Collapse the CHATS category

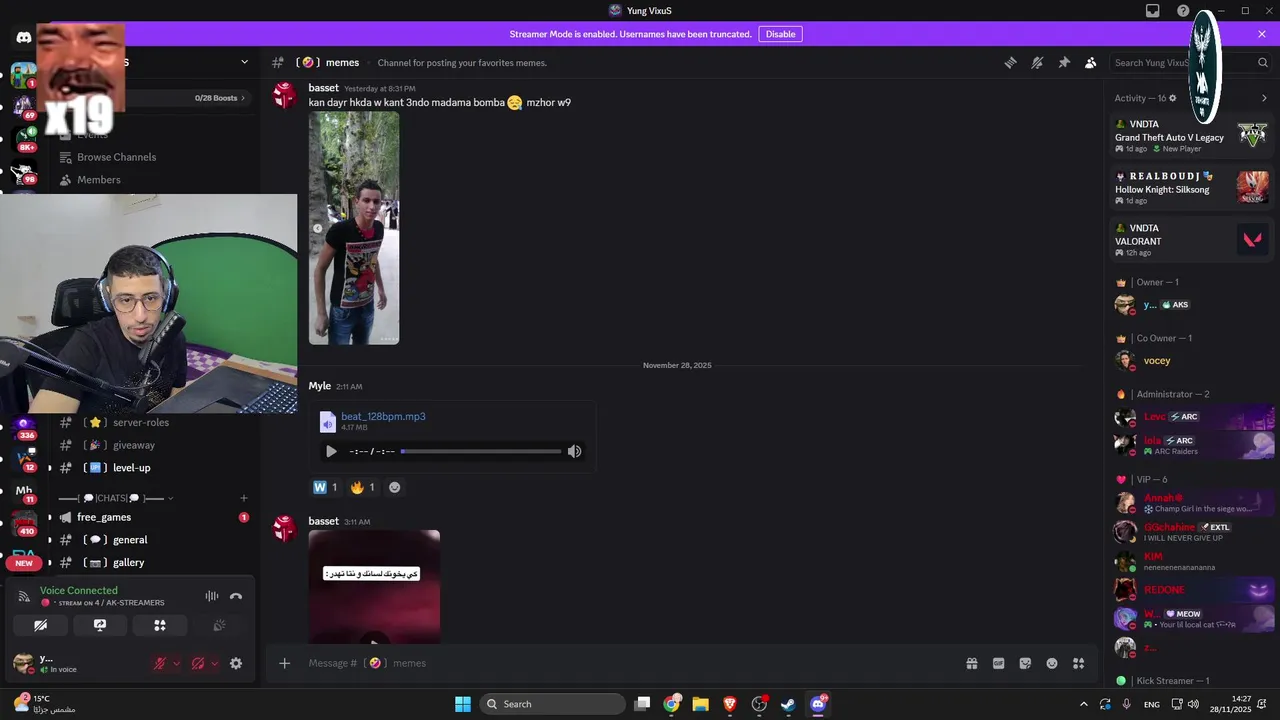115,498
